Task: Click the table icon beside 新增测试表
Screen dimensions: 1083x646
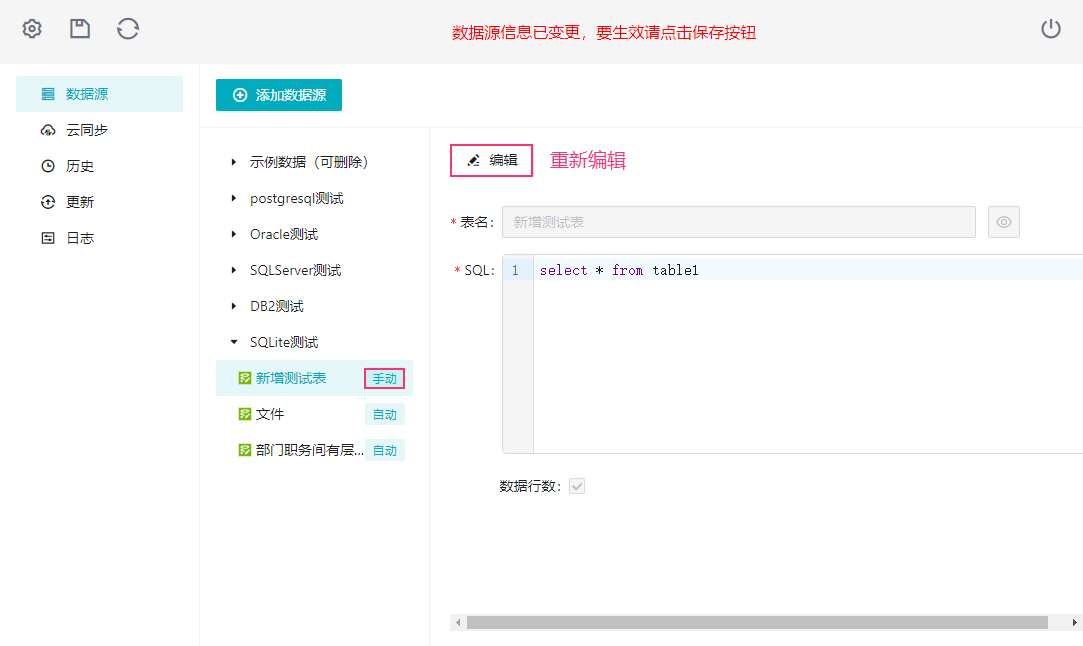Action: (x=245, y=378)
